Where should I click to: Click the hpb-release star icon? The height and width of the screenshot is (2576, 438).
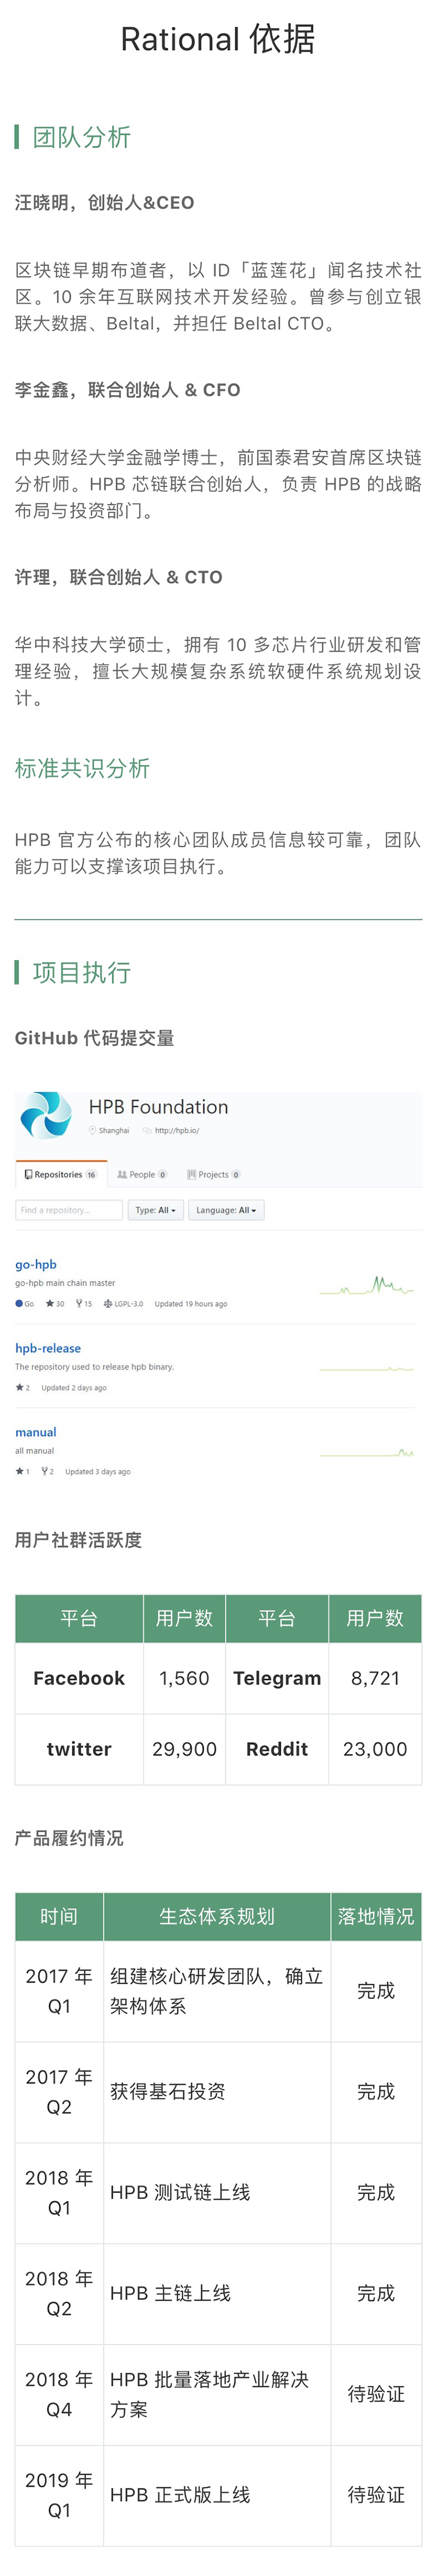[x=19, y=1388]
